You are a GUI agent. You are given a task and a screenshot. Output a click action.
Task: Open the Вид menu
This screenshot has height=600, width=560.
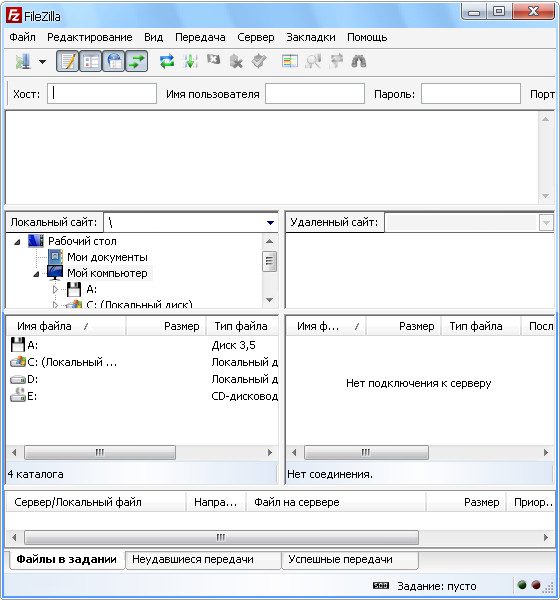point(153,37)
